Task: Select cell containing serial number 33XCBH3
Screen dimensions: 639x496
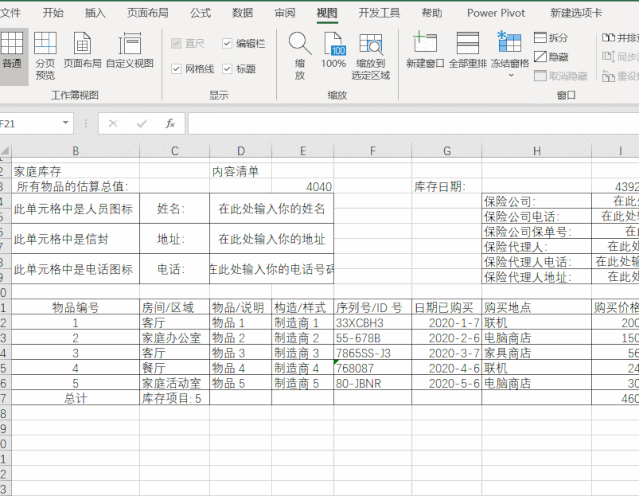Action: click(371, 323)
